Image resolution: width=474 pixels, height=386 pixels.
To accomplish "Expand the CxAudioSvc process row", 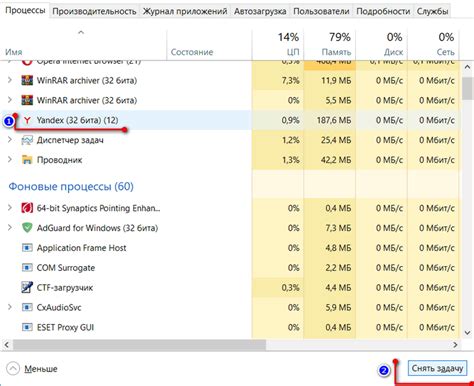I will click(10, 307).
